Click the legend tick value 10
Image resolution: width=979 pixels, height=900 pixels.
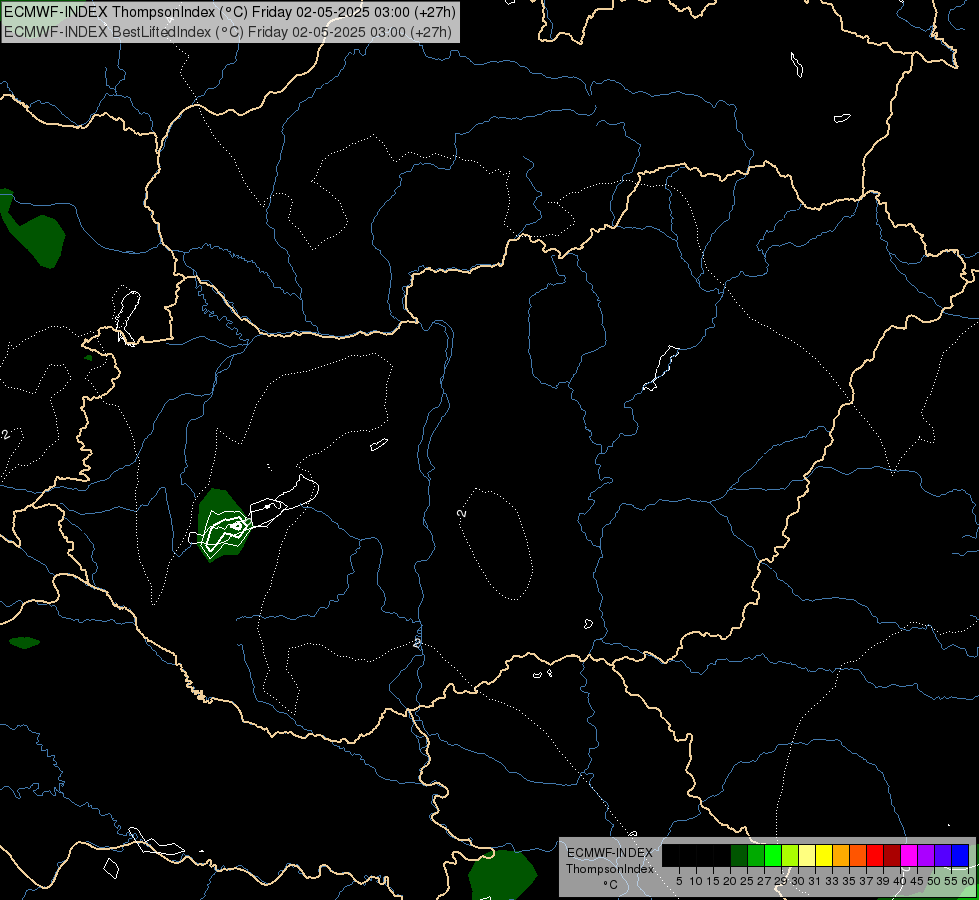696,881
